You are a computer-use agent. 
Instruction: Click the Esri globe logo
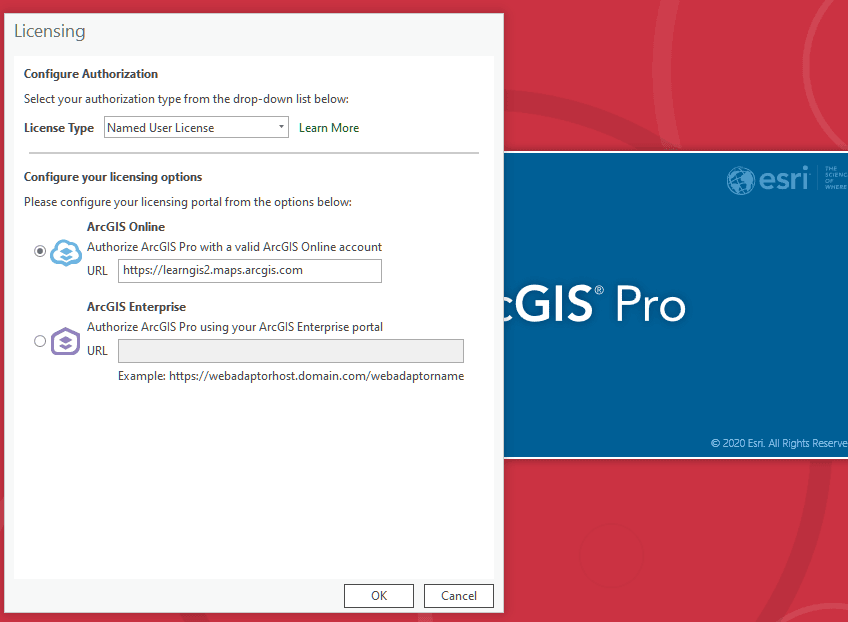(x=740, y=181)
